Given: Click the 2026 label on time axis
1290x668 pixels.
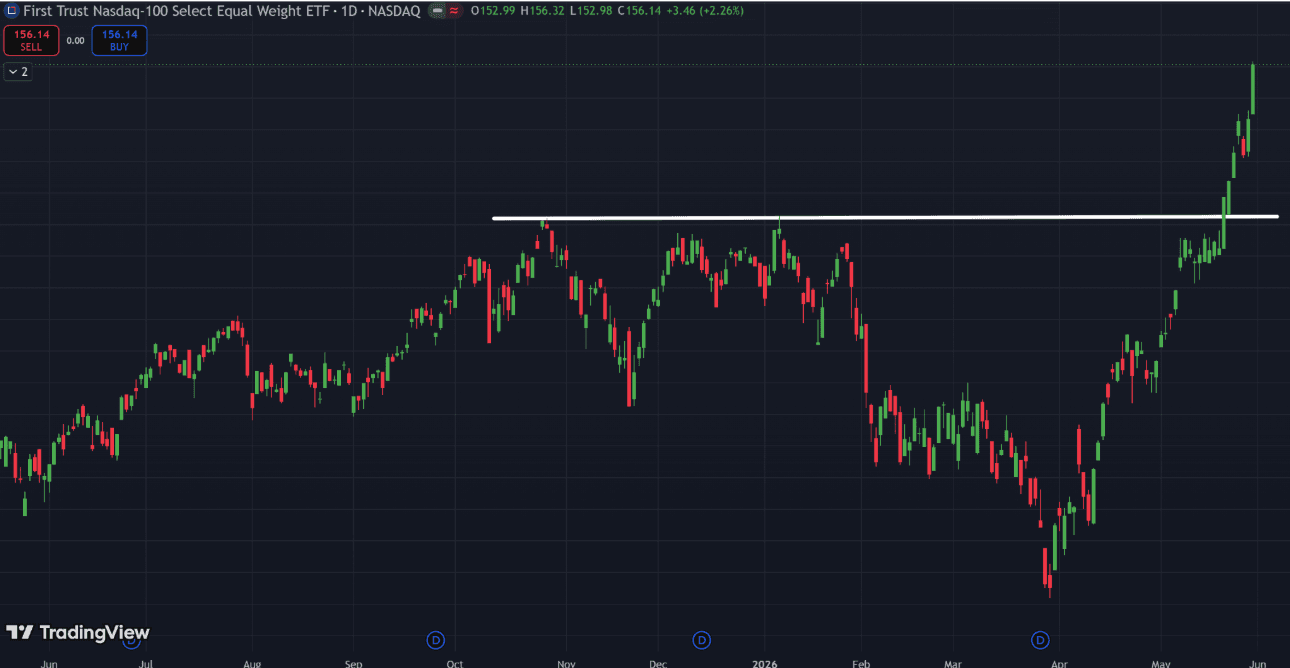Looking at the screenshot, I should (x=765, y=662).
